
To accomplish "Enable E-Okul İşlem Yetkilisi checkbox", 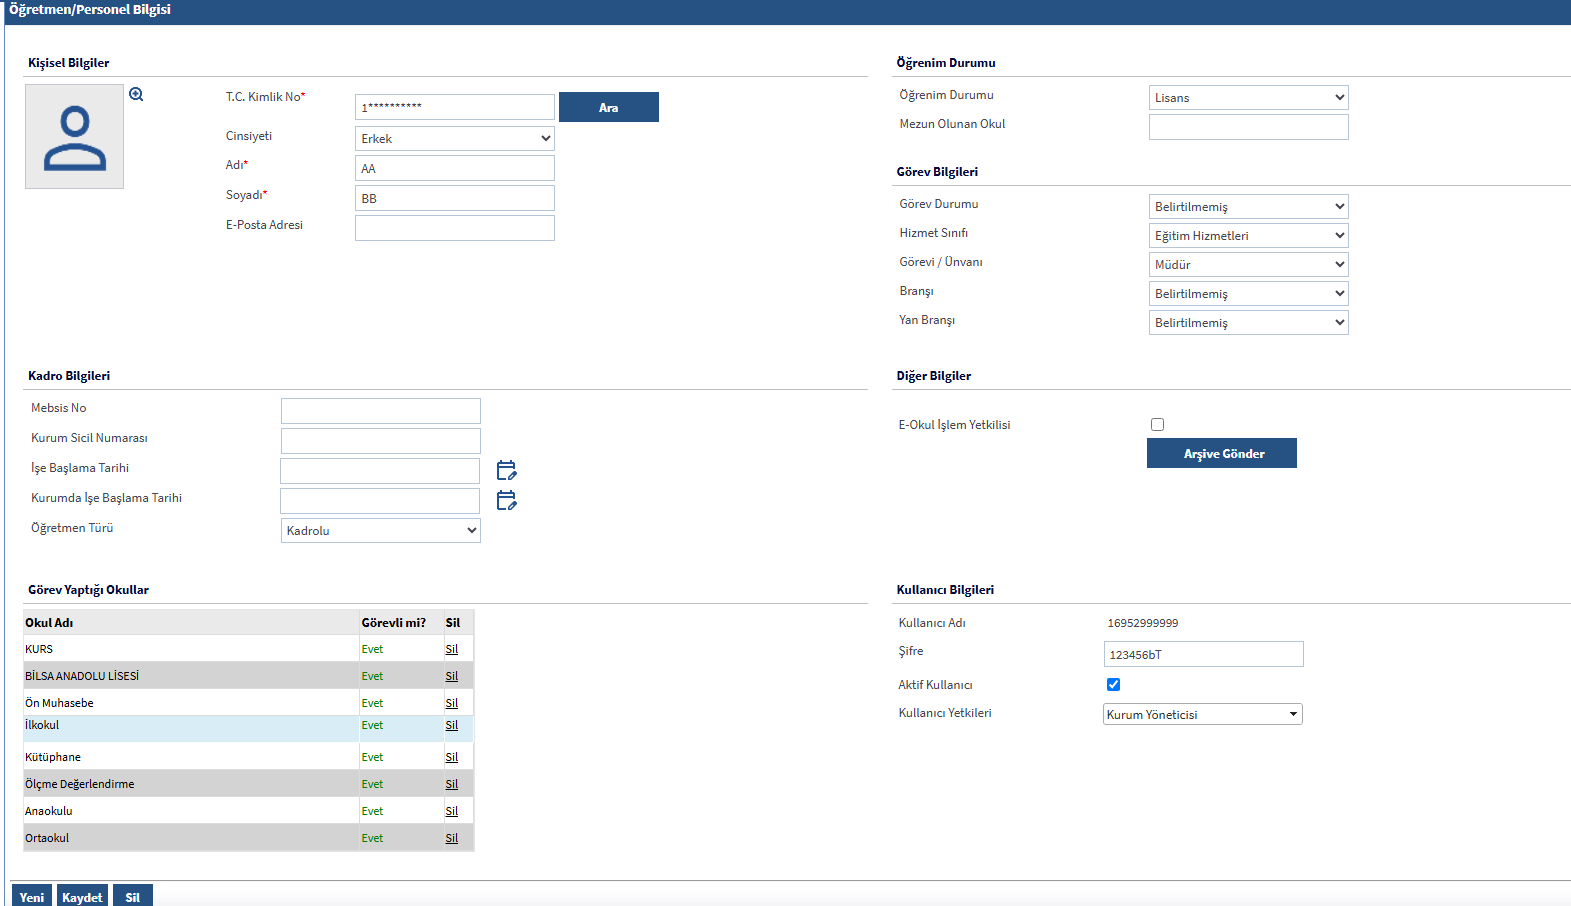I will (1157, 424).
